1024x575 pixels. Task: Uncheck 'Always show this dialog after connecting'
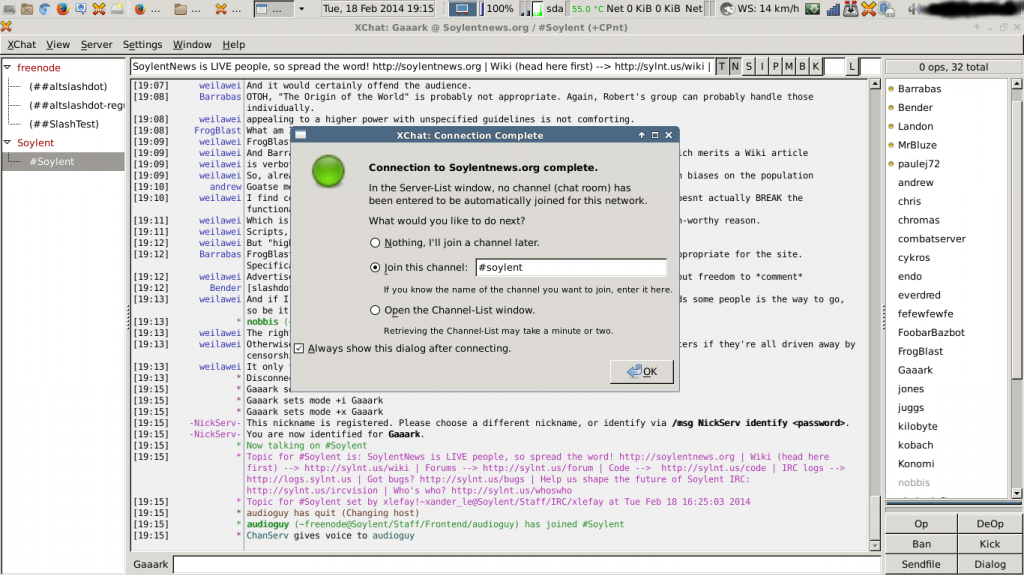point(299,349)
